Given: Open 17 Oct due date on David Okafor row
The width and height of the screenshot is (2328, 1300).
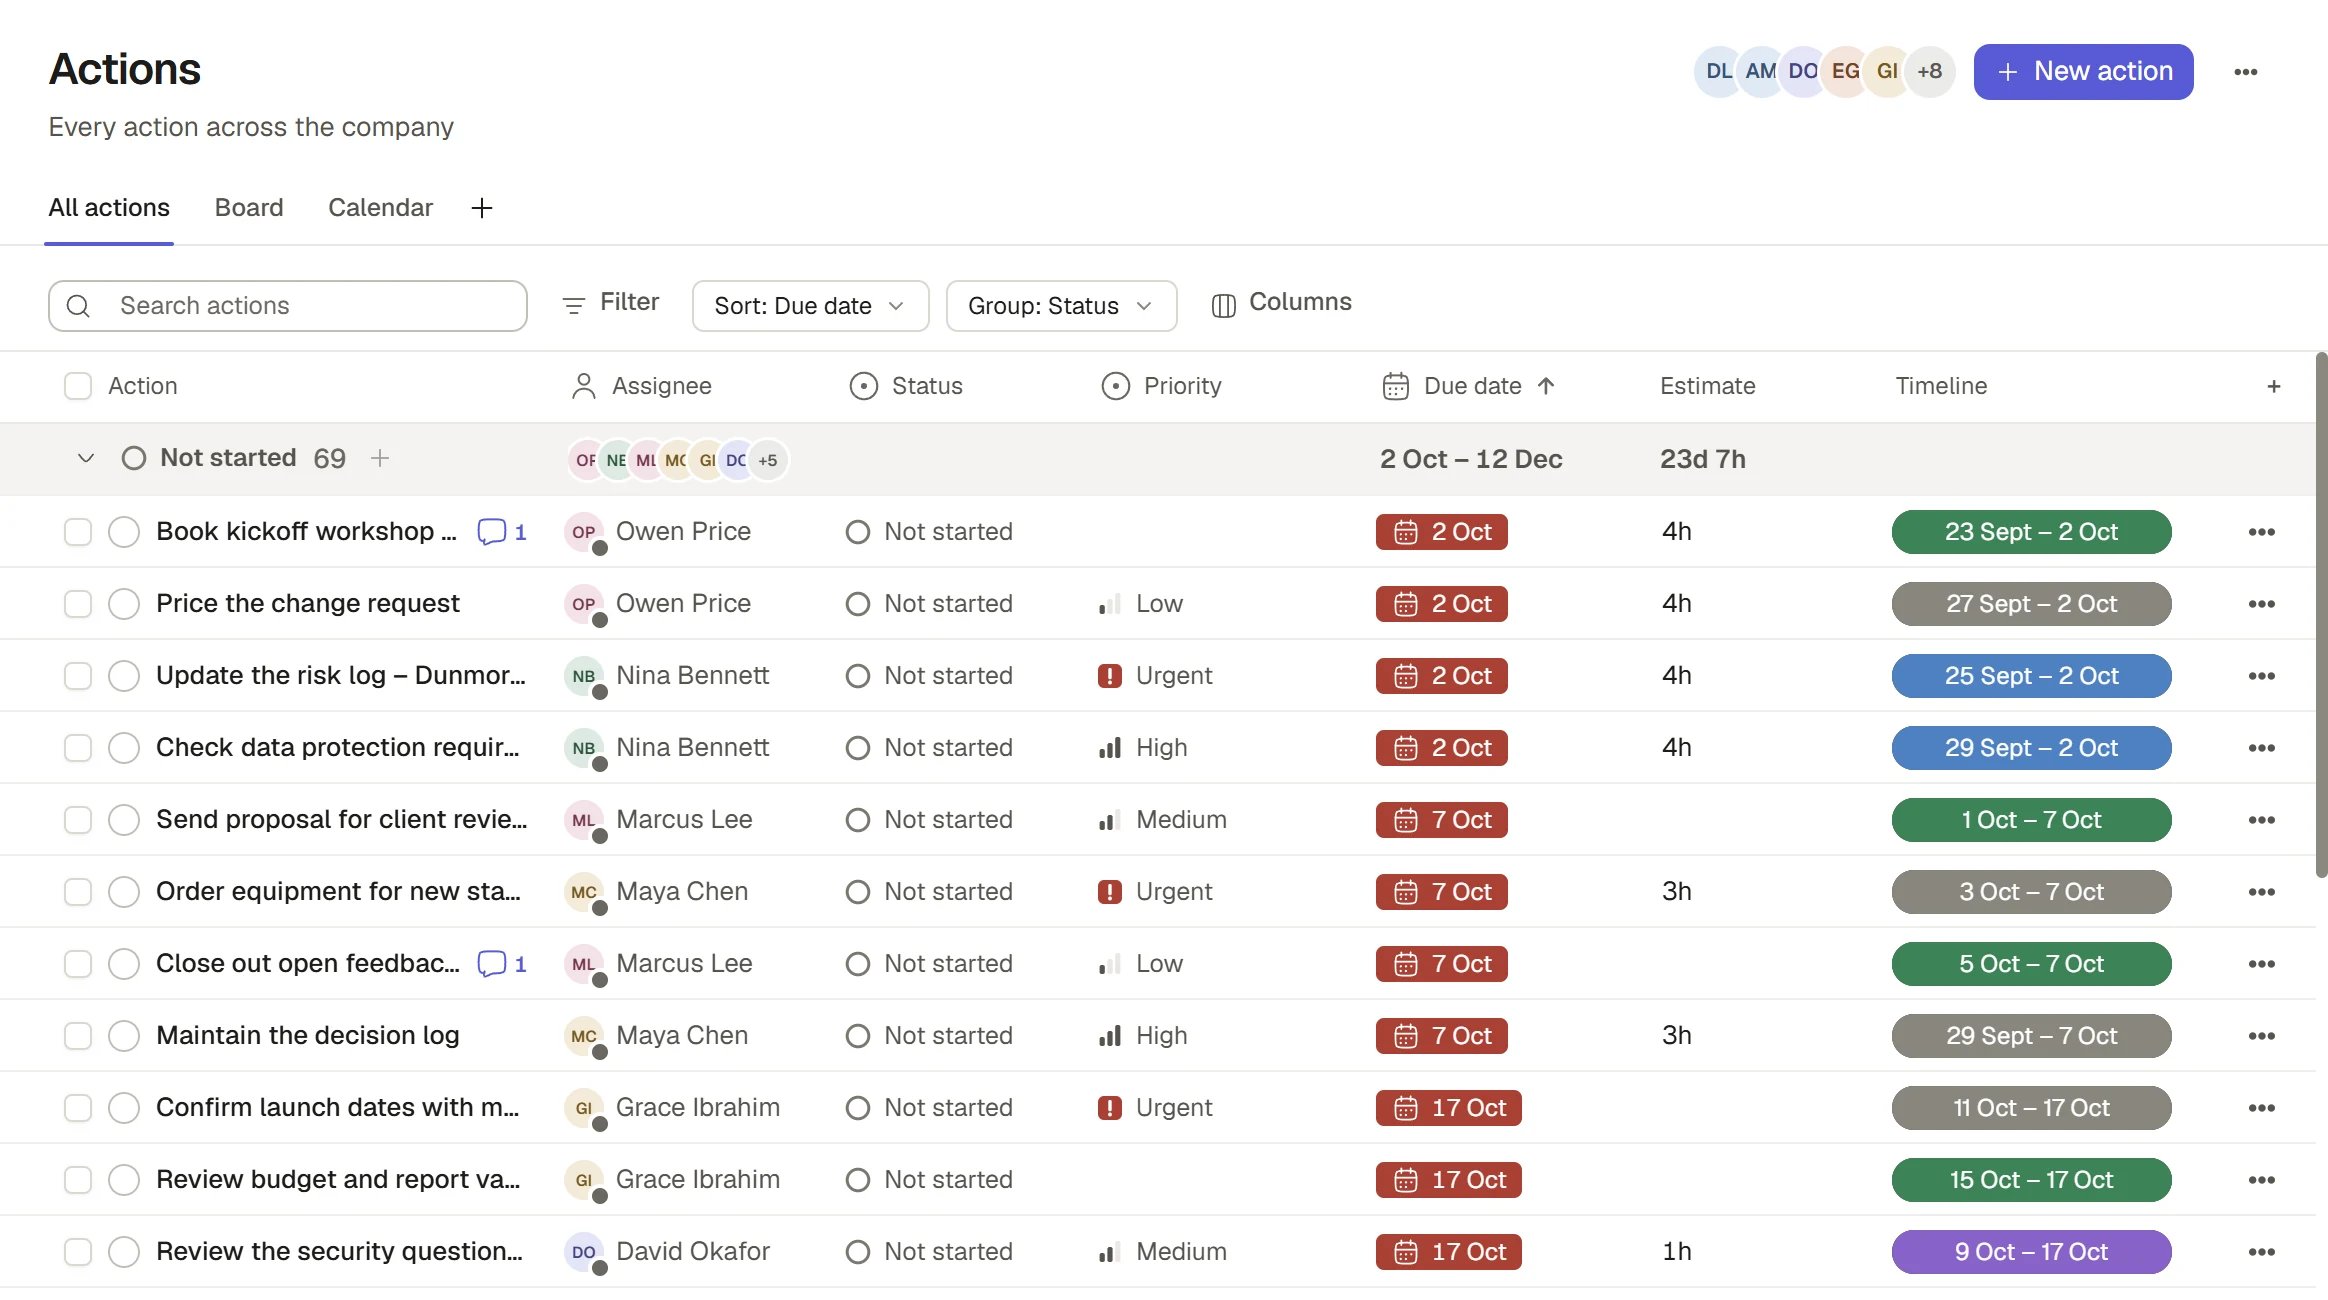Looking at the screenshot, I should (1448, 1252).
